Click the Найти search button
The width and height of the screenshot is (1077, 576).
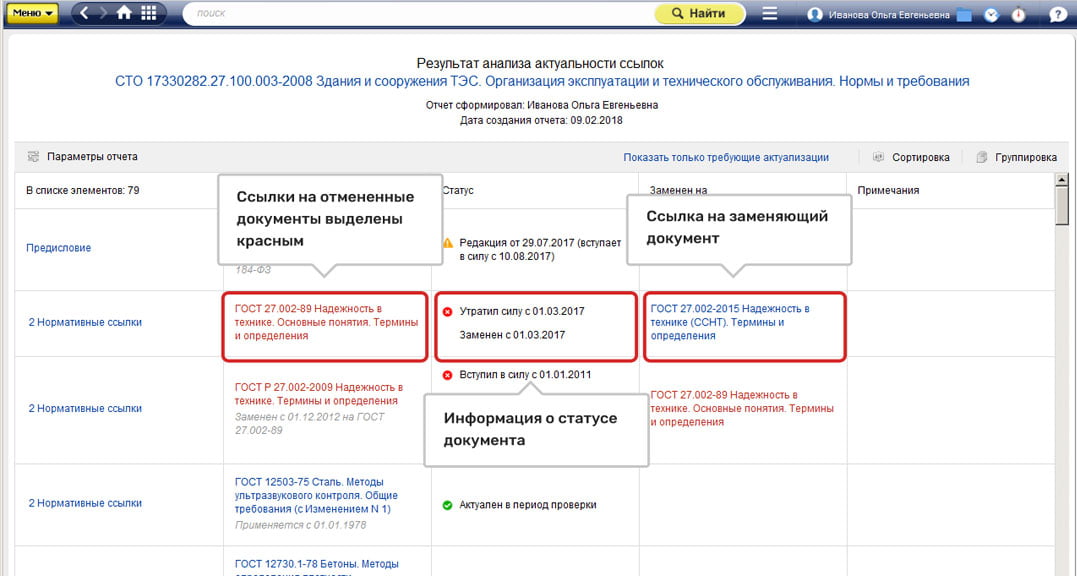tap(699, 13)
